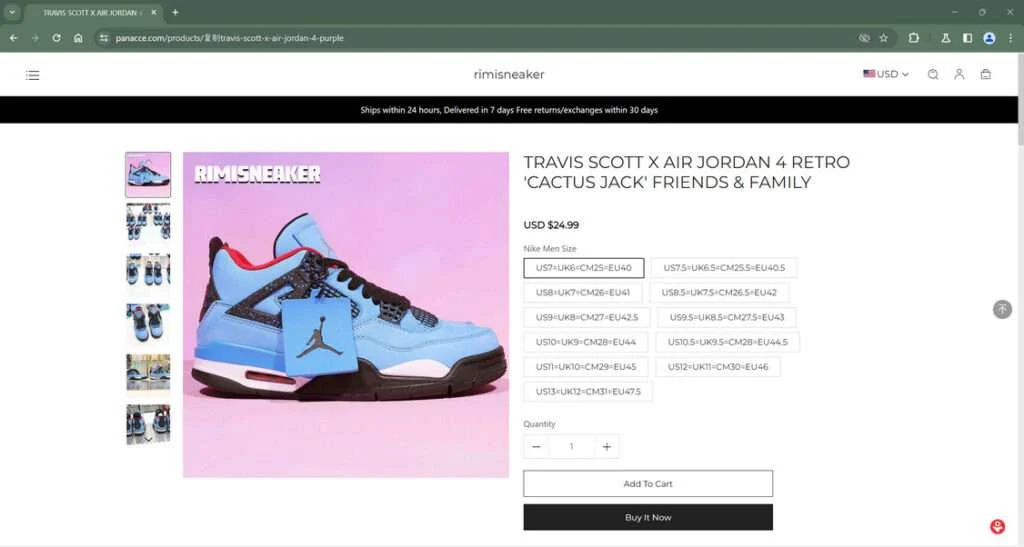Select the second product thumbnail image

(148, 222)
